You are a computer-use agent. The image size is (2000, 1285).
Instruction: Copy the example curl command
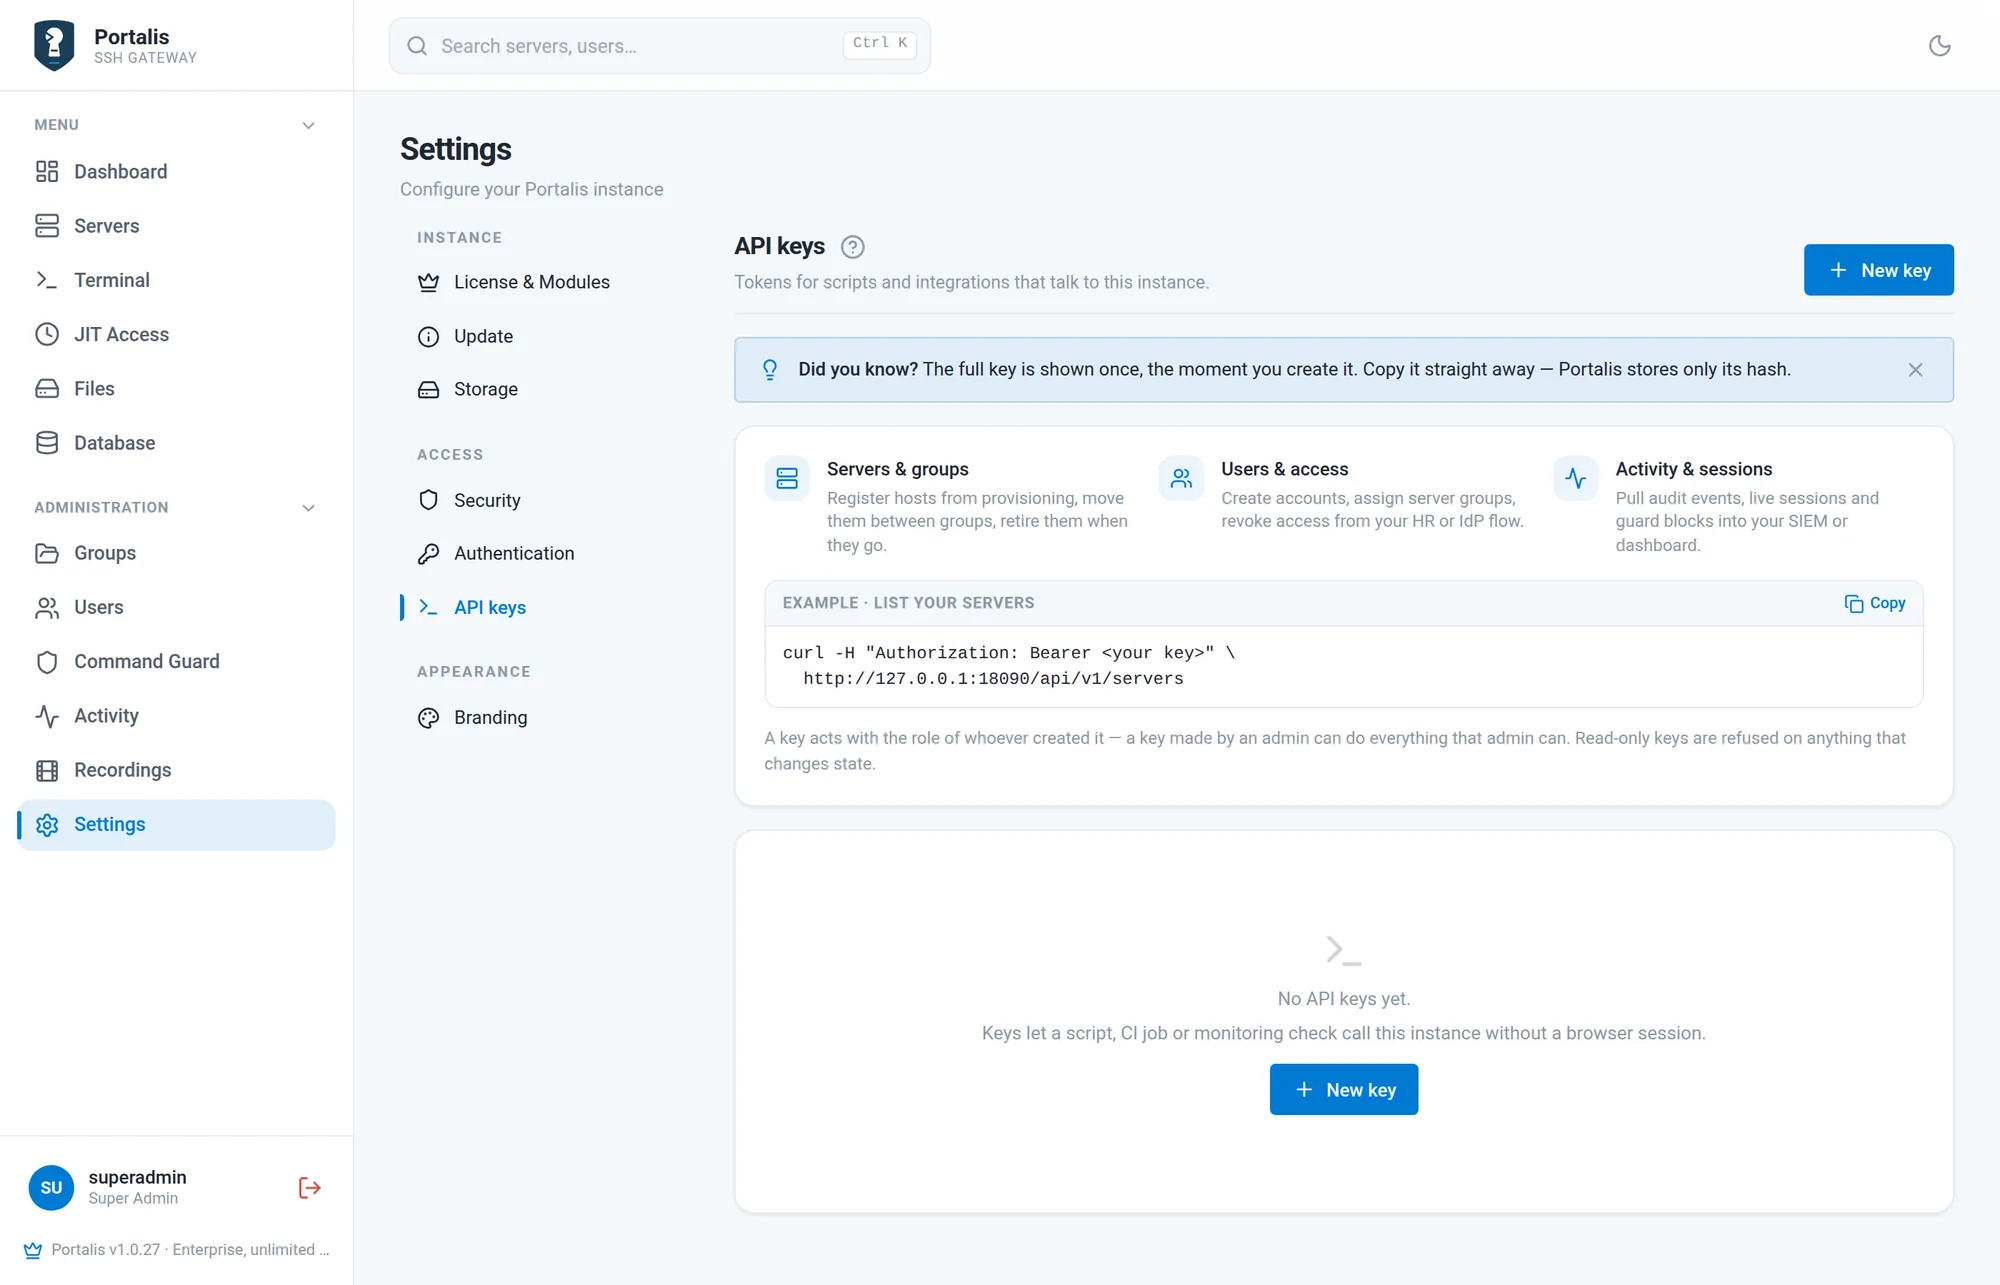point(1875,603)
